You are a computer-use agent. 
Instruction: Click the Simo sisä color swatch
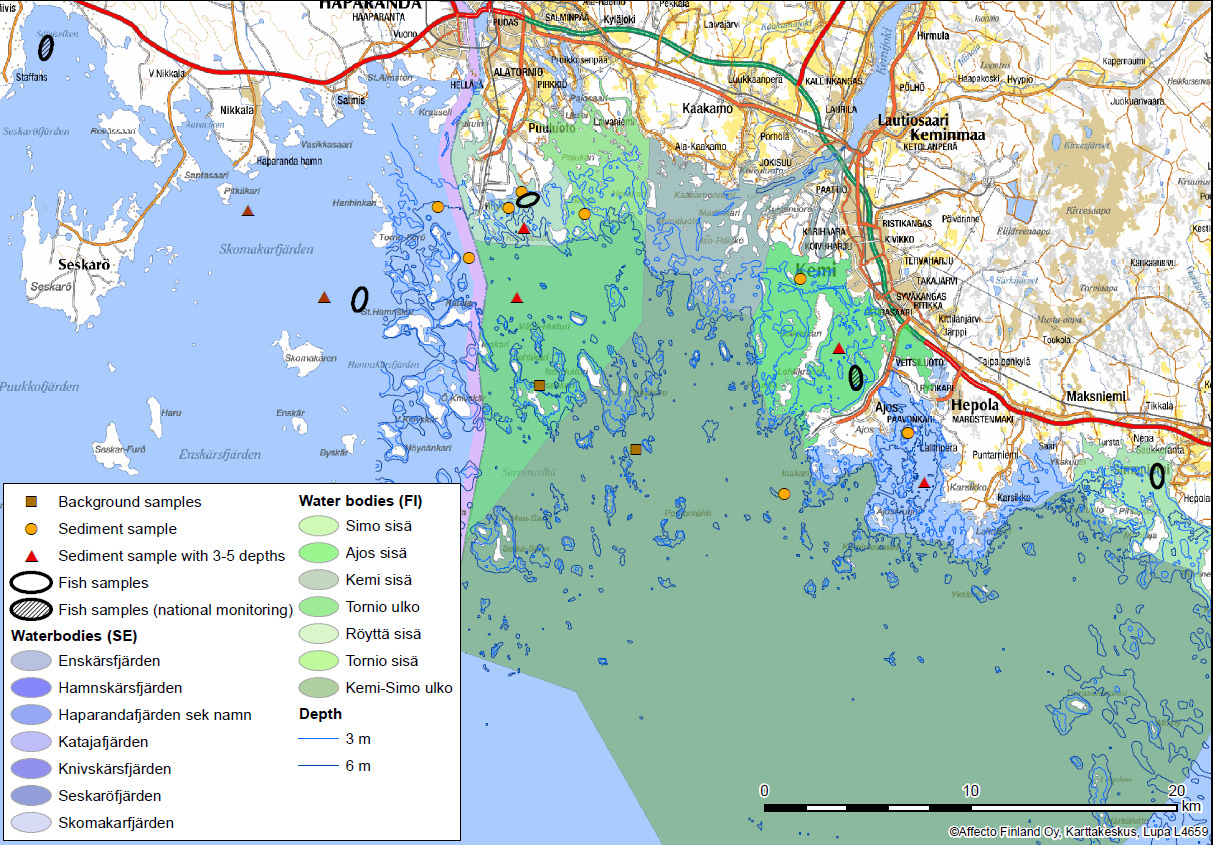point(320,526)
